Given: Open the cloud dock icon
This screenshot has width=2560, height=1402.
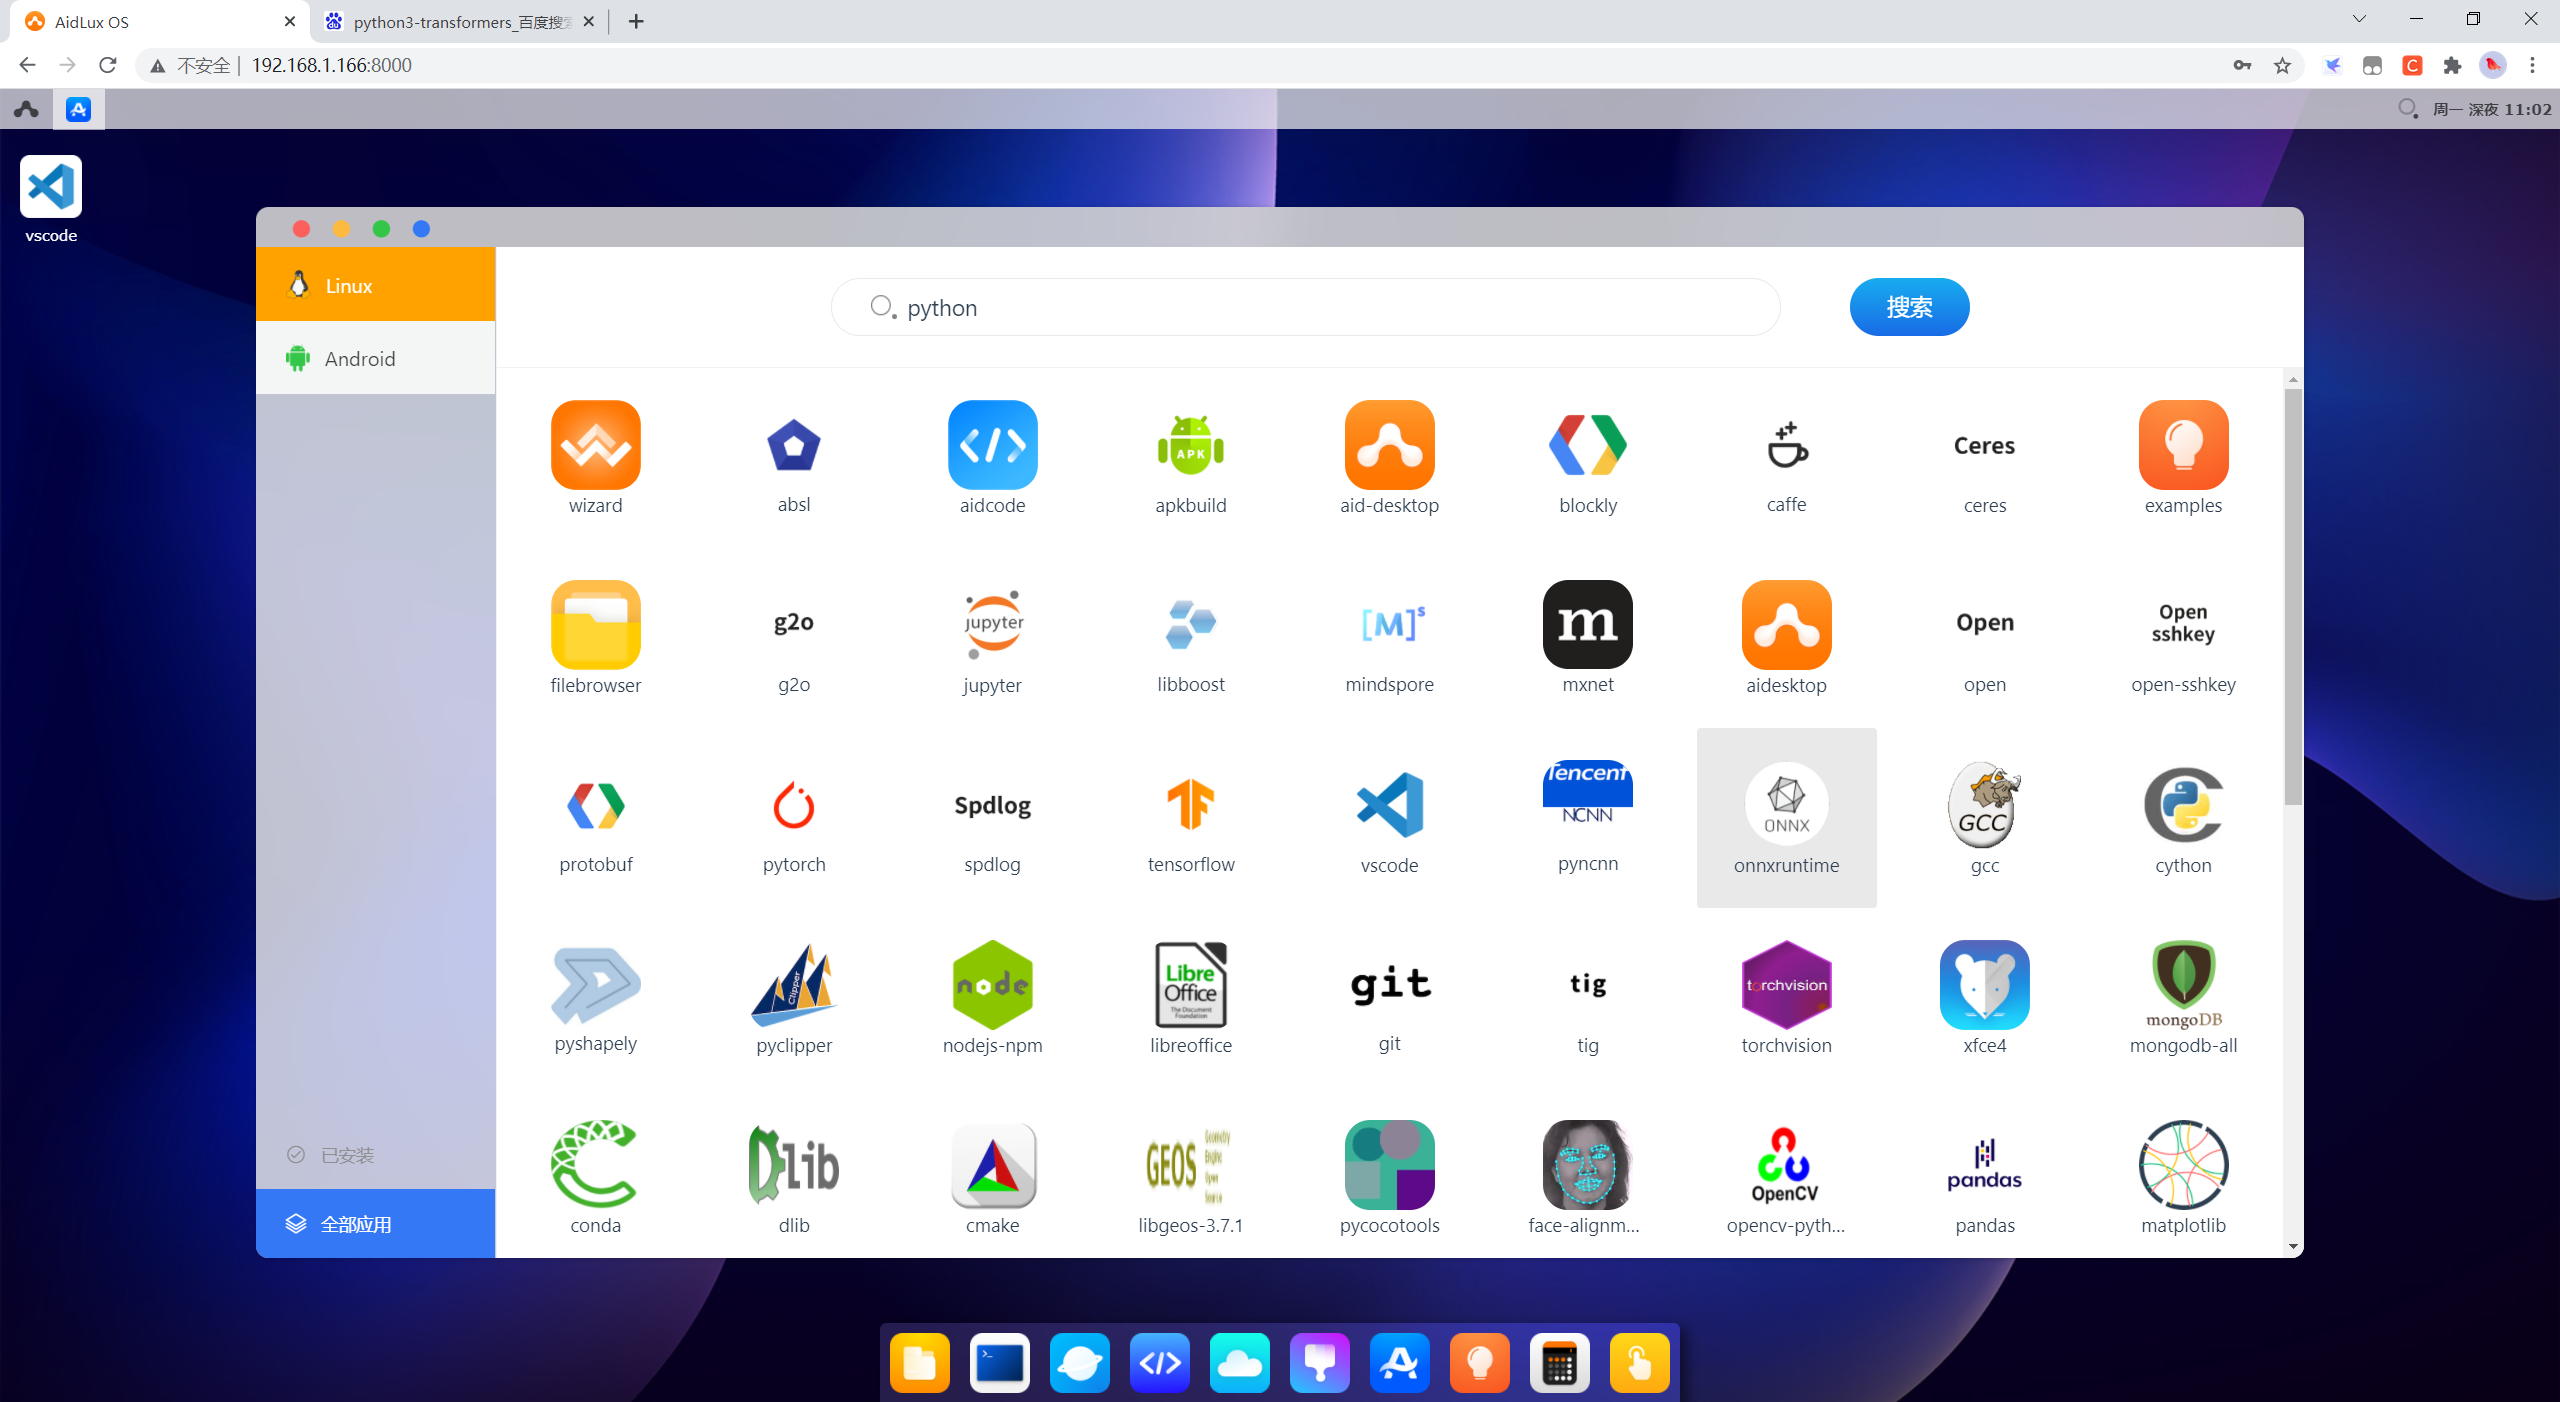Looking at the screenshot, I should (x=1239, y=1362).
